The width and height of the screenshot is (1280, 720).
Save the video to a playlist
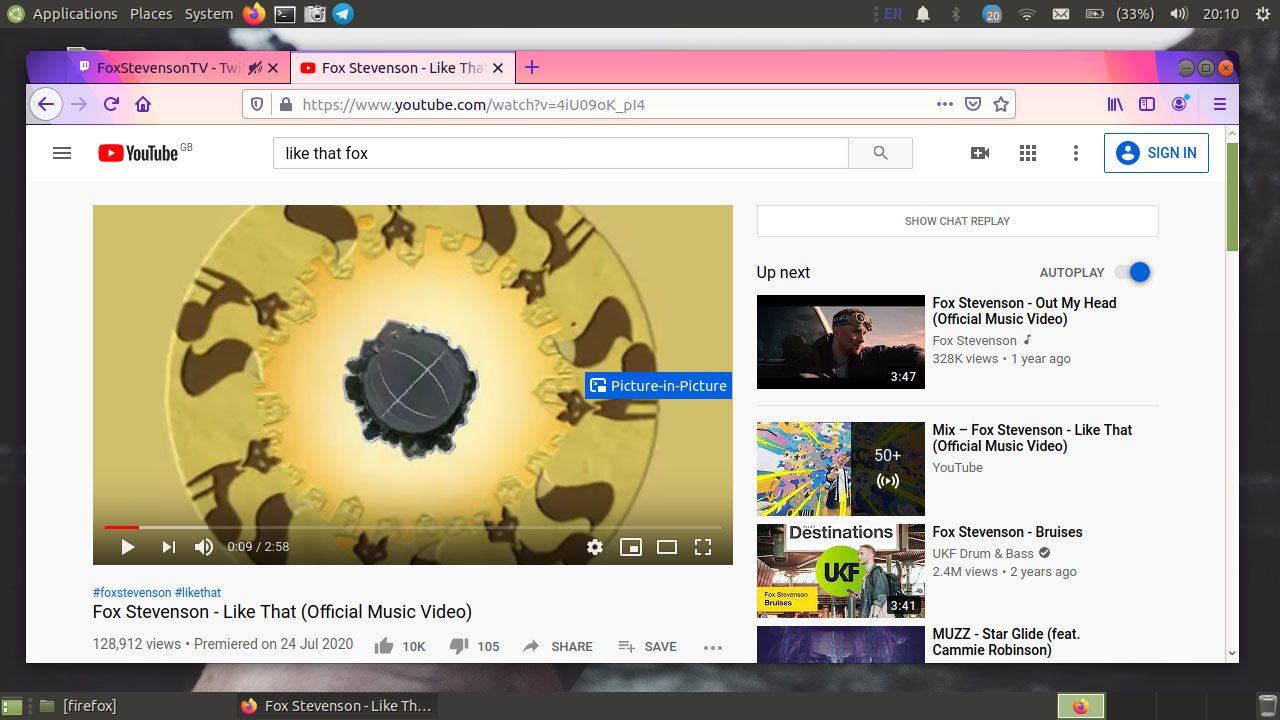(647, 647)
